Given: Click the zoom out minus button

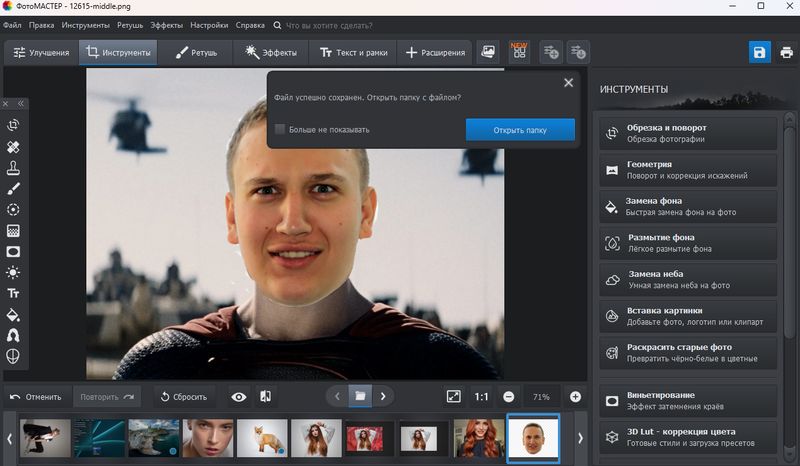Looking at the screenshot, I should (x=509, y=397).
